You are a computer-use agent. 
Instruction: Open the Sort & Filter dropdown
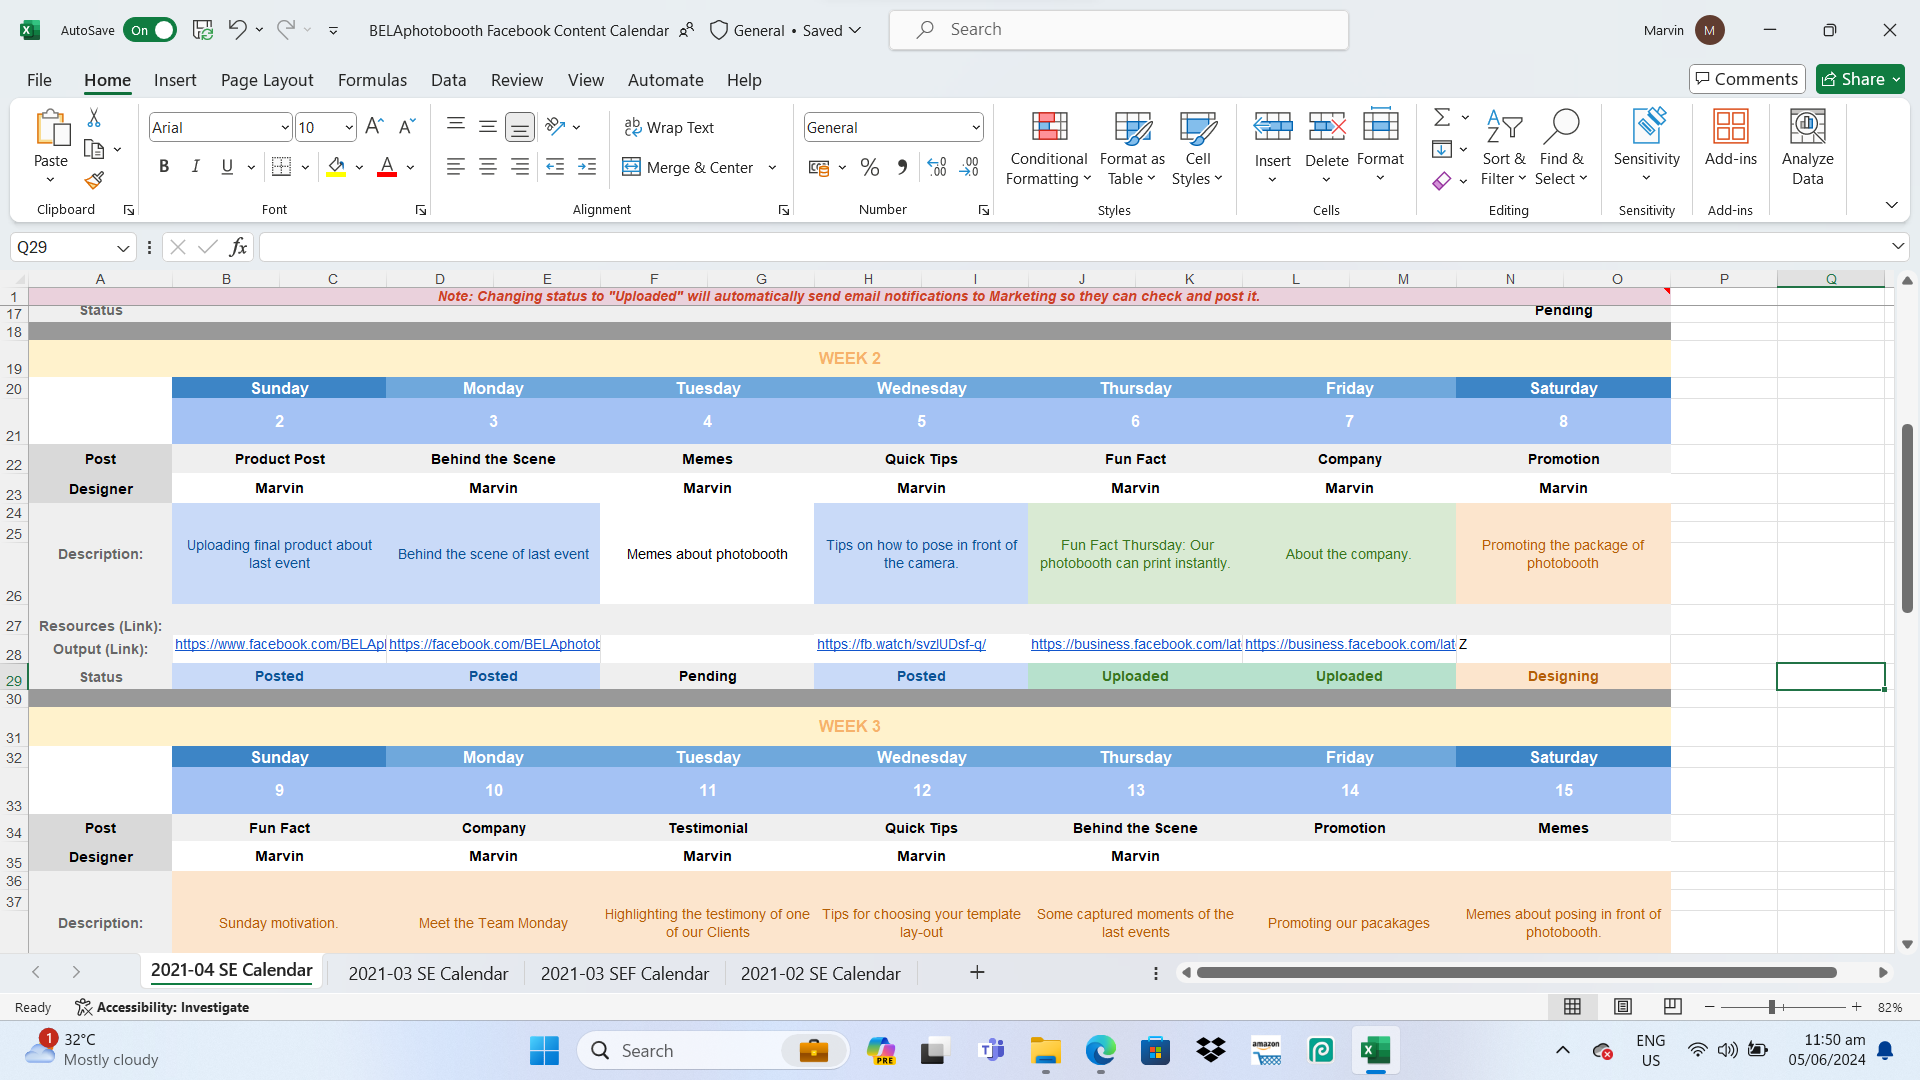tap(1504, 148)
